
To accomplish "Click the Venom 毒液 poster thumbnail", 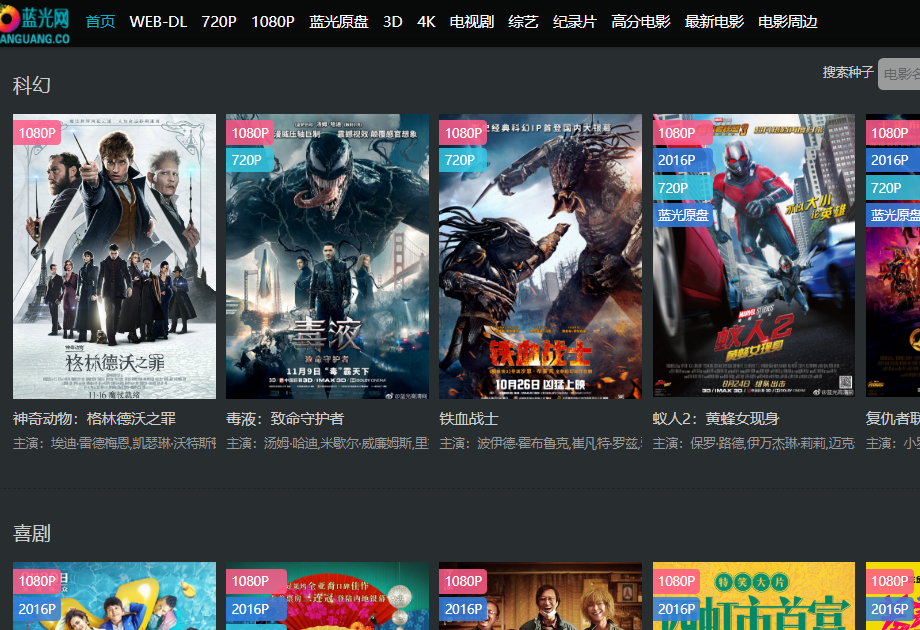I will (x=327, y=270).
